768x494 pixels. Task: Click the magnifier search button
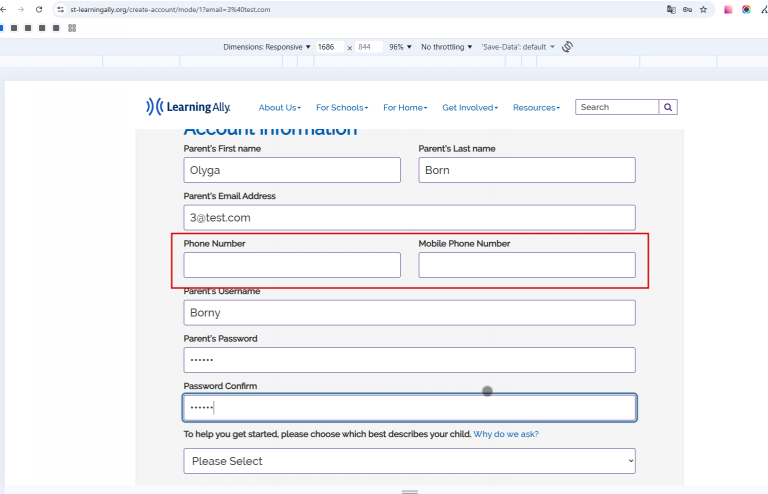point(668,107)
